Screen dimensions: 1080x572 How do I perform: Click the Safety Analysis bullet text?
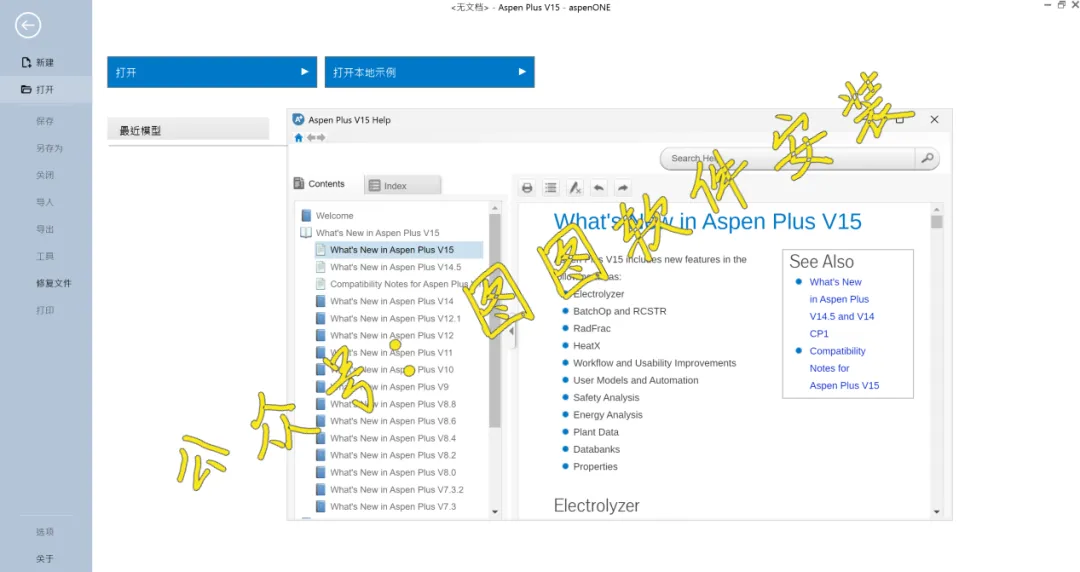pos(606,398)
